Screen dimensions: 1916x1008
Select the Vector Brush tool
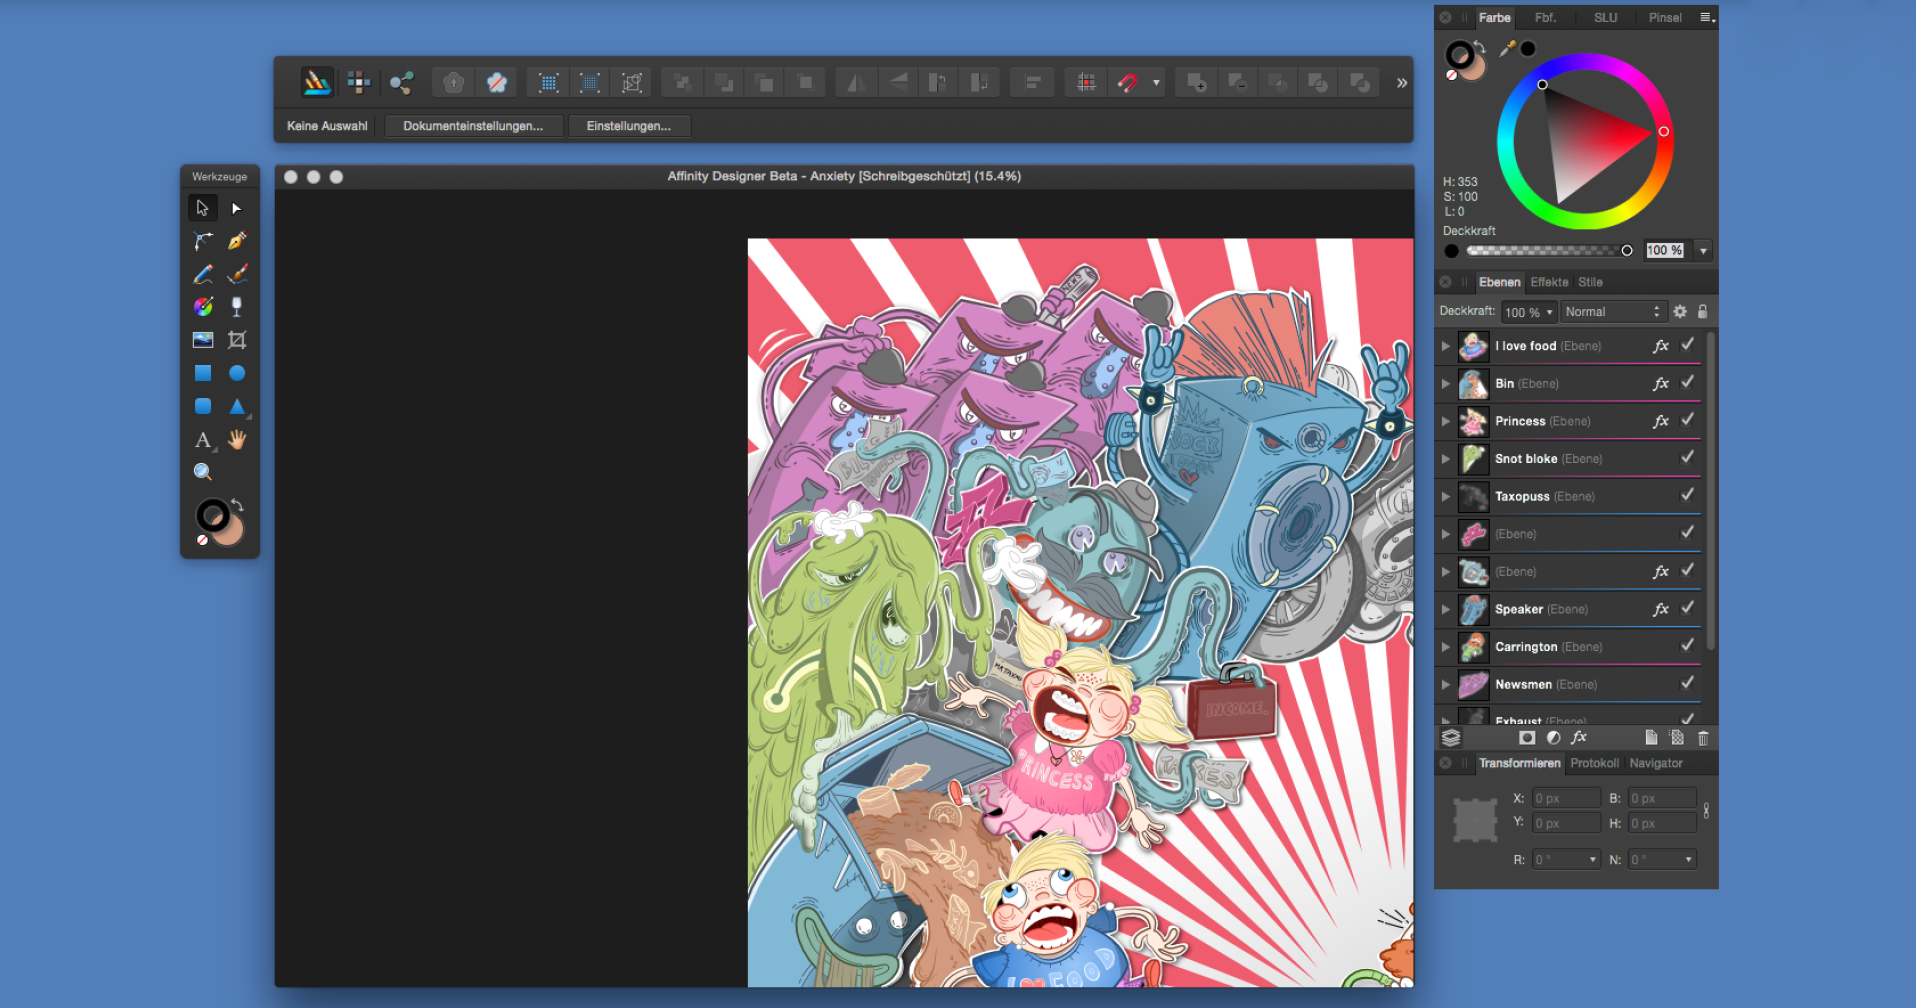tap(237, 274)
